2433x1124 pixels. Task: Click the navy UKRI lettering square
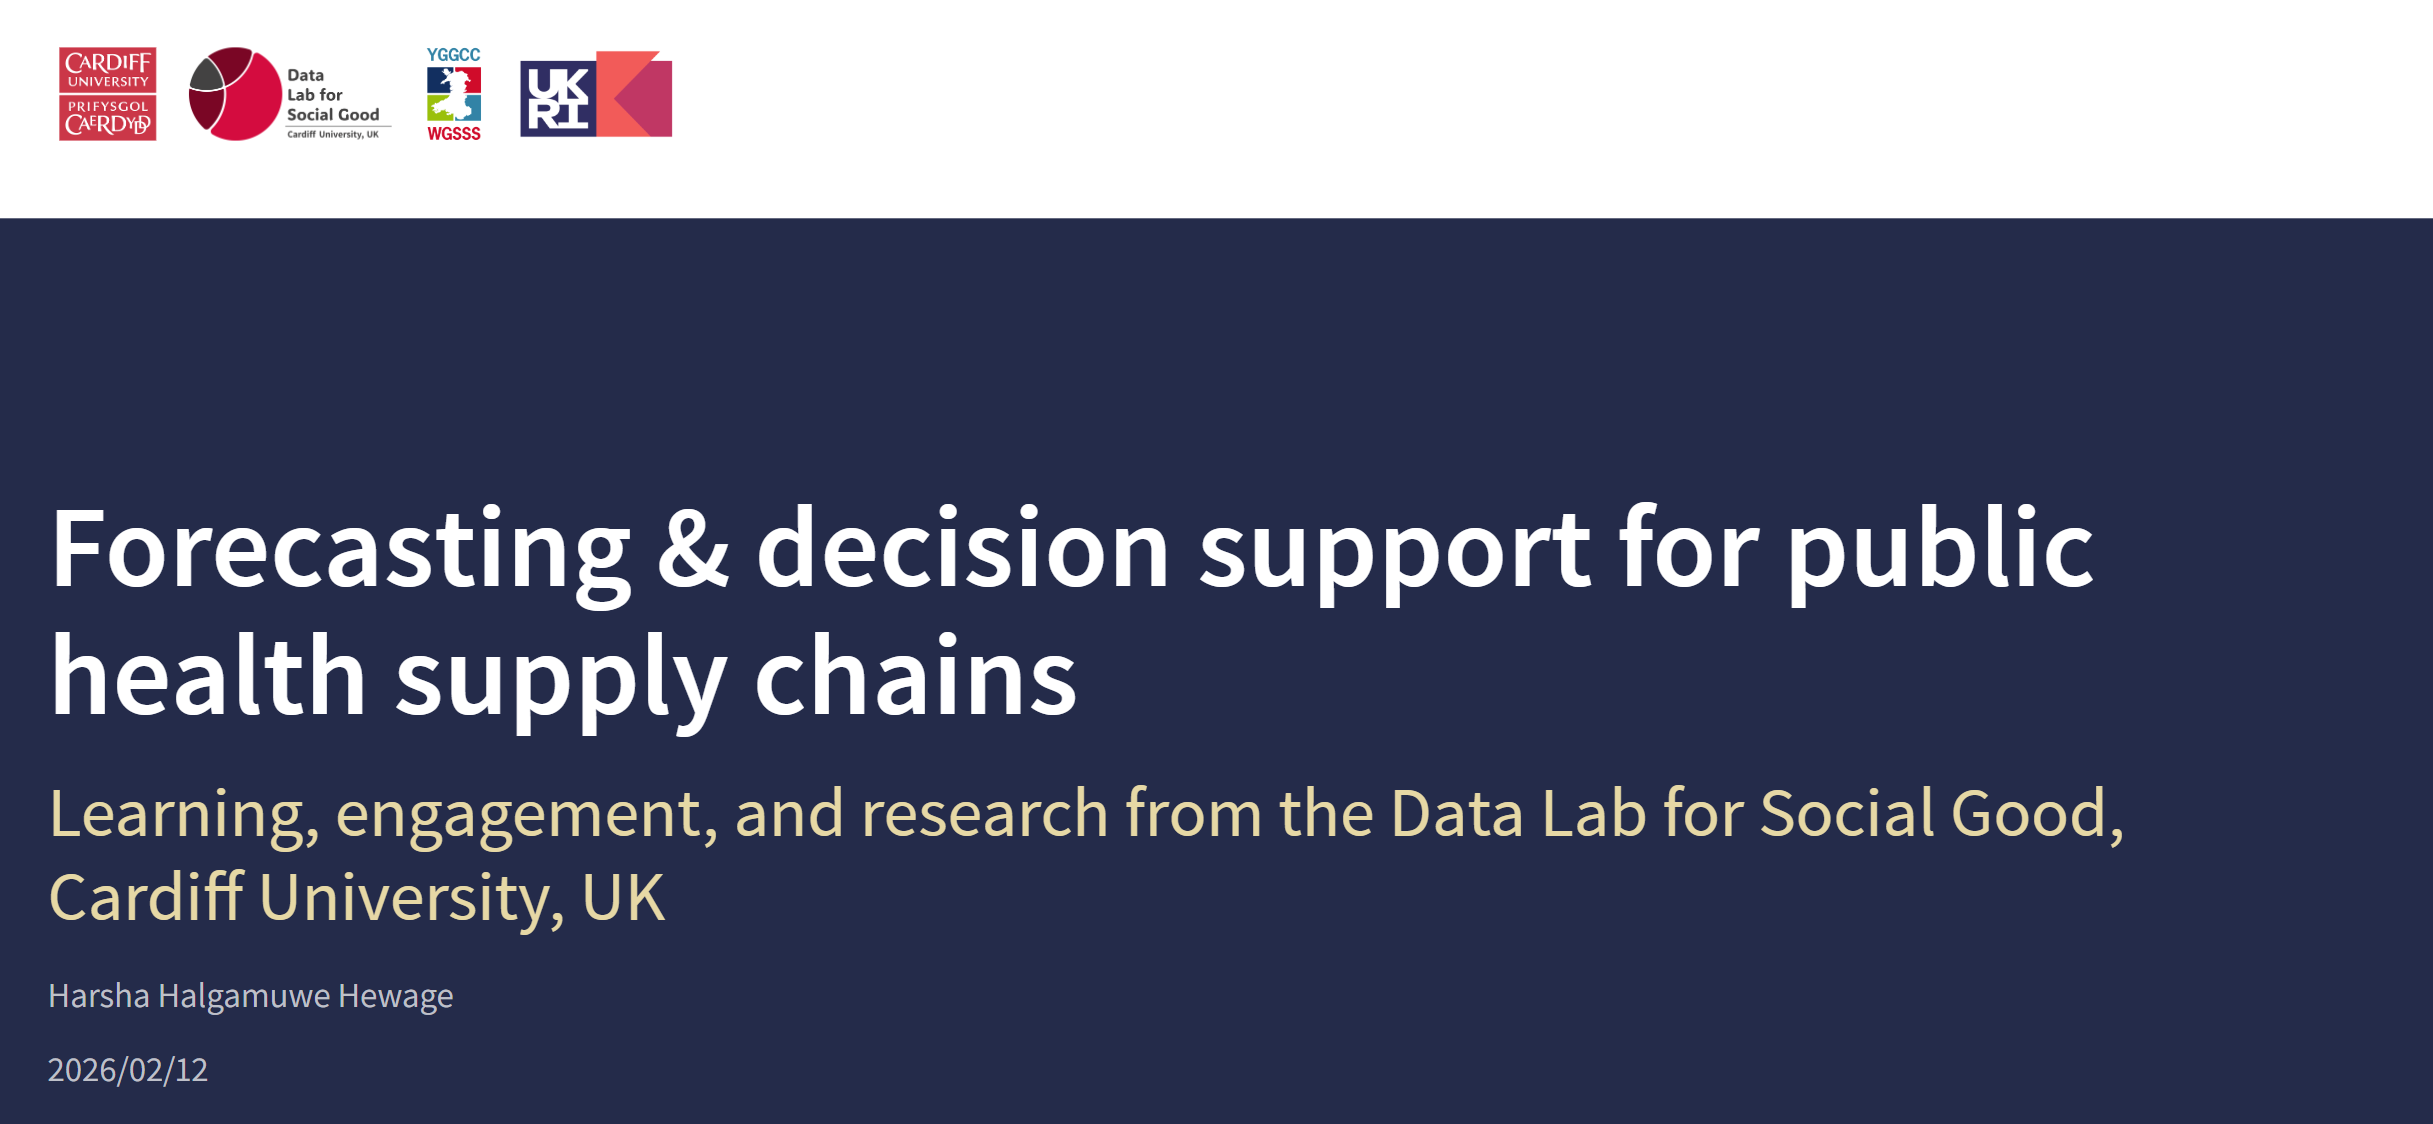557,98
